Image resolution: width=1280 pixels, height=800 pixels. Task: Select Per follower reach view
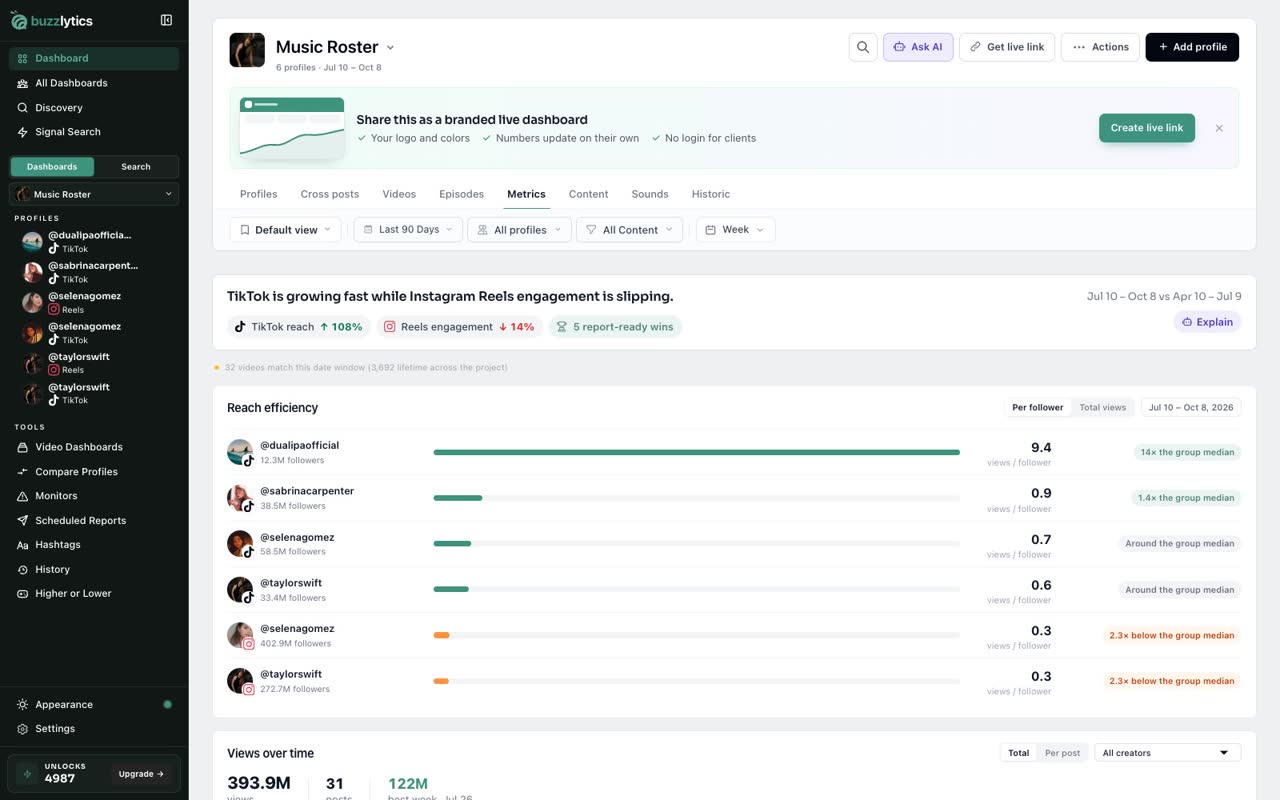pyautogui.click(x=1038, y=408)
